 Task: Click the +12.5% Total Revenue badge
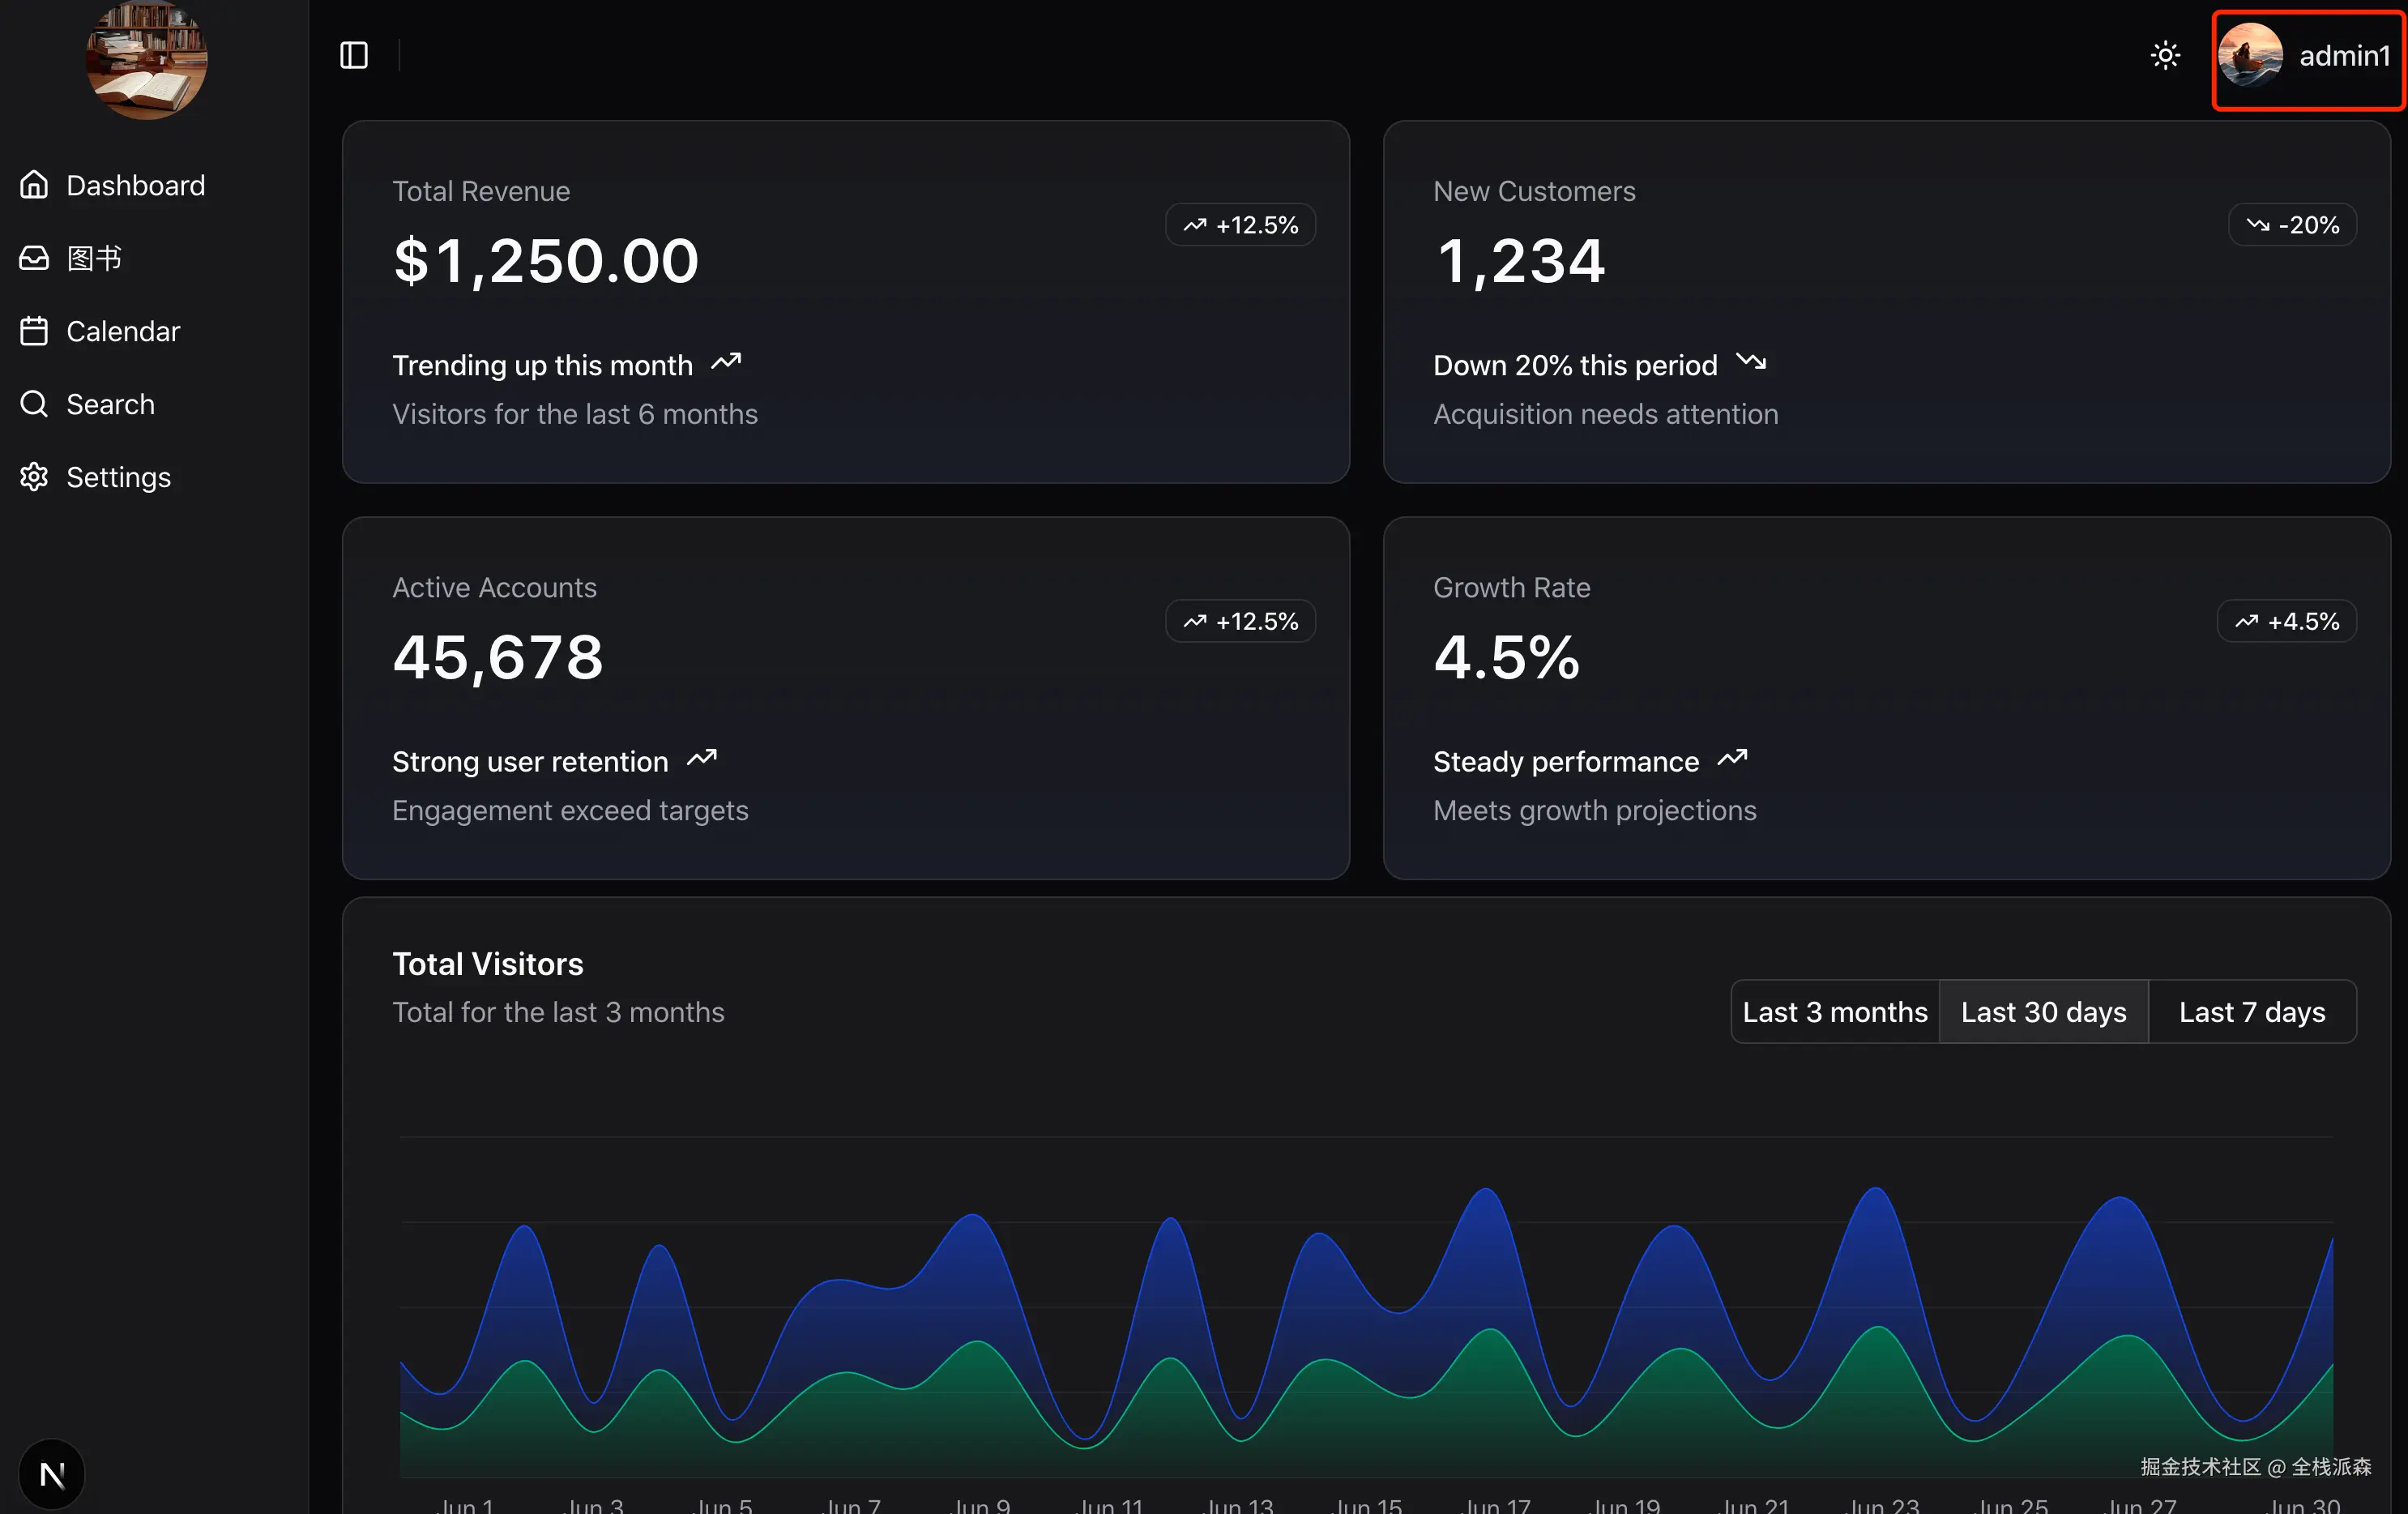[1240, 225]
